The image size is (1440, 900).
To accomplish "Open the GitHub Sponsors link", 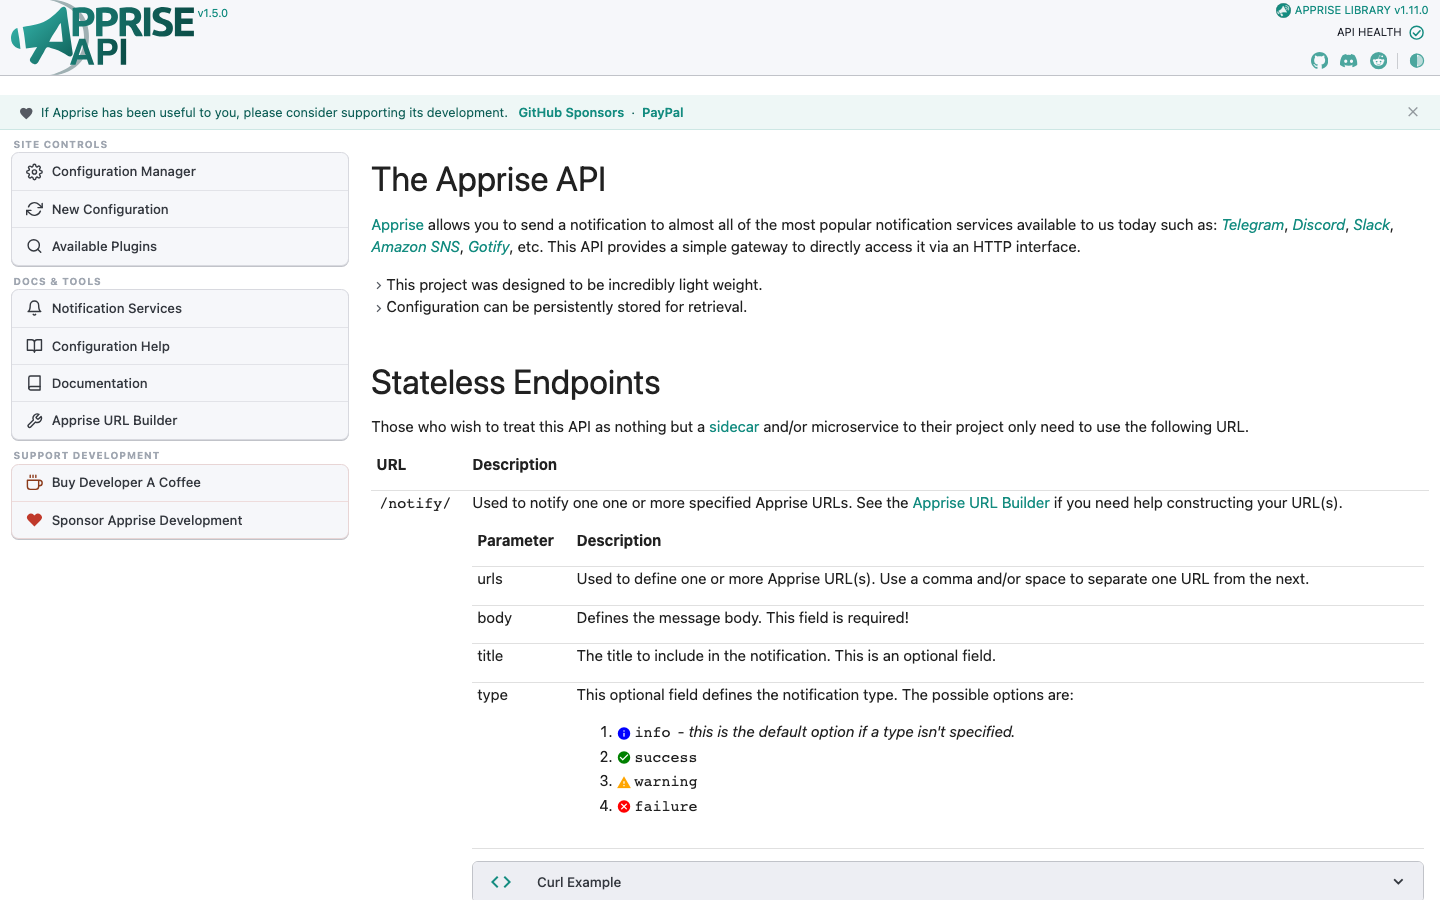I will pos(571,113).
